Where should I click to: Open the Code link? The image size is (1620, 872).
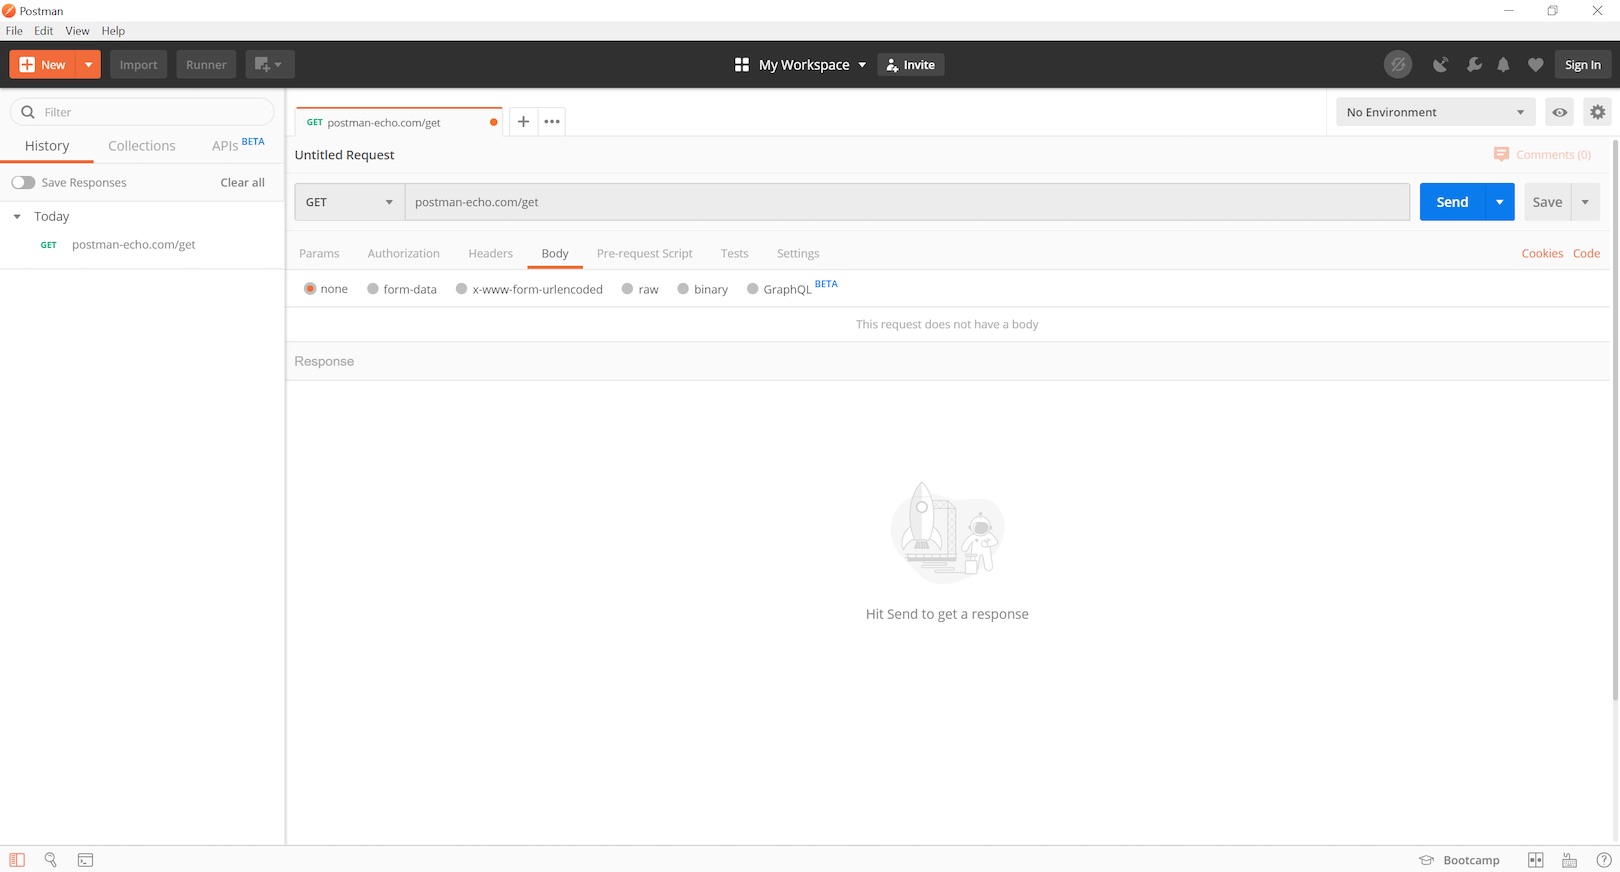pyautogui.click(x=1586, y=254)
